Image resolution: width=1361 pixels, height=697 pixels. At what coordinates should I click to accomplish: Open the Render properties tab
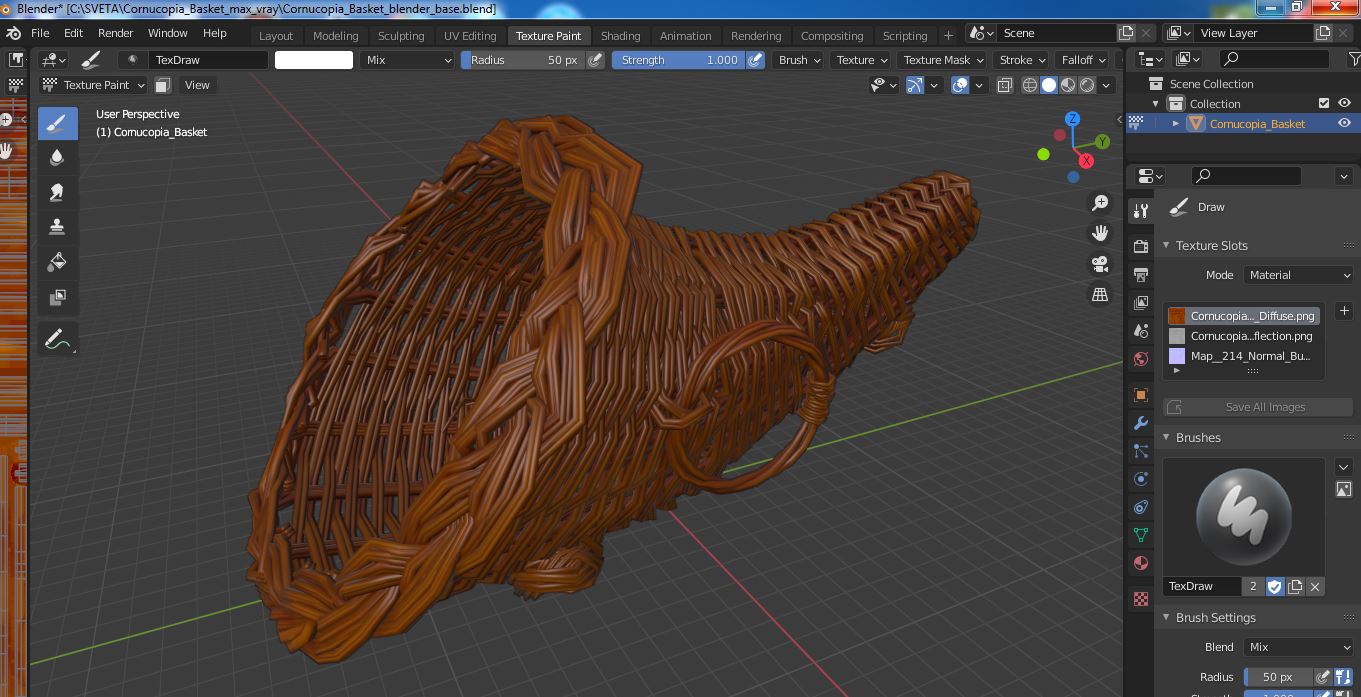pyautogui.click(x=1141, y=246)
